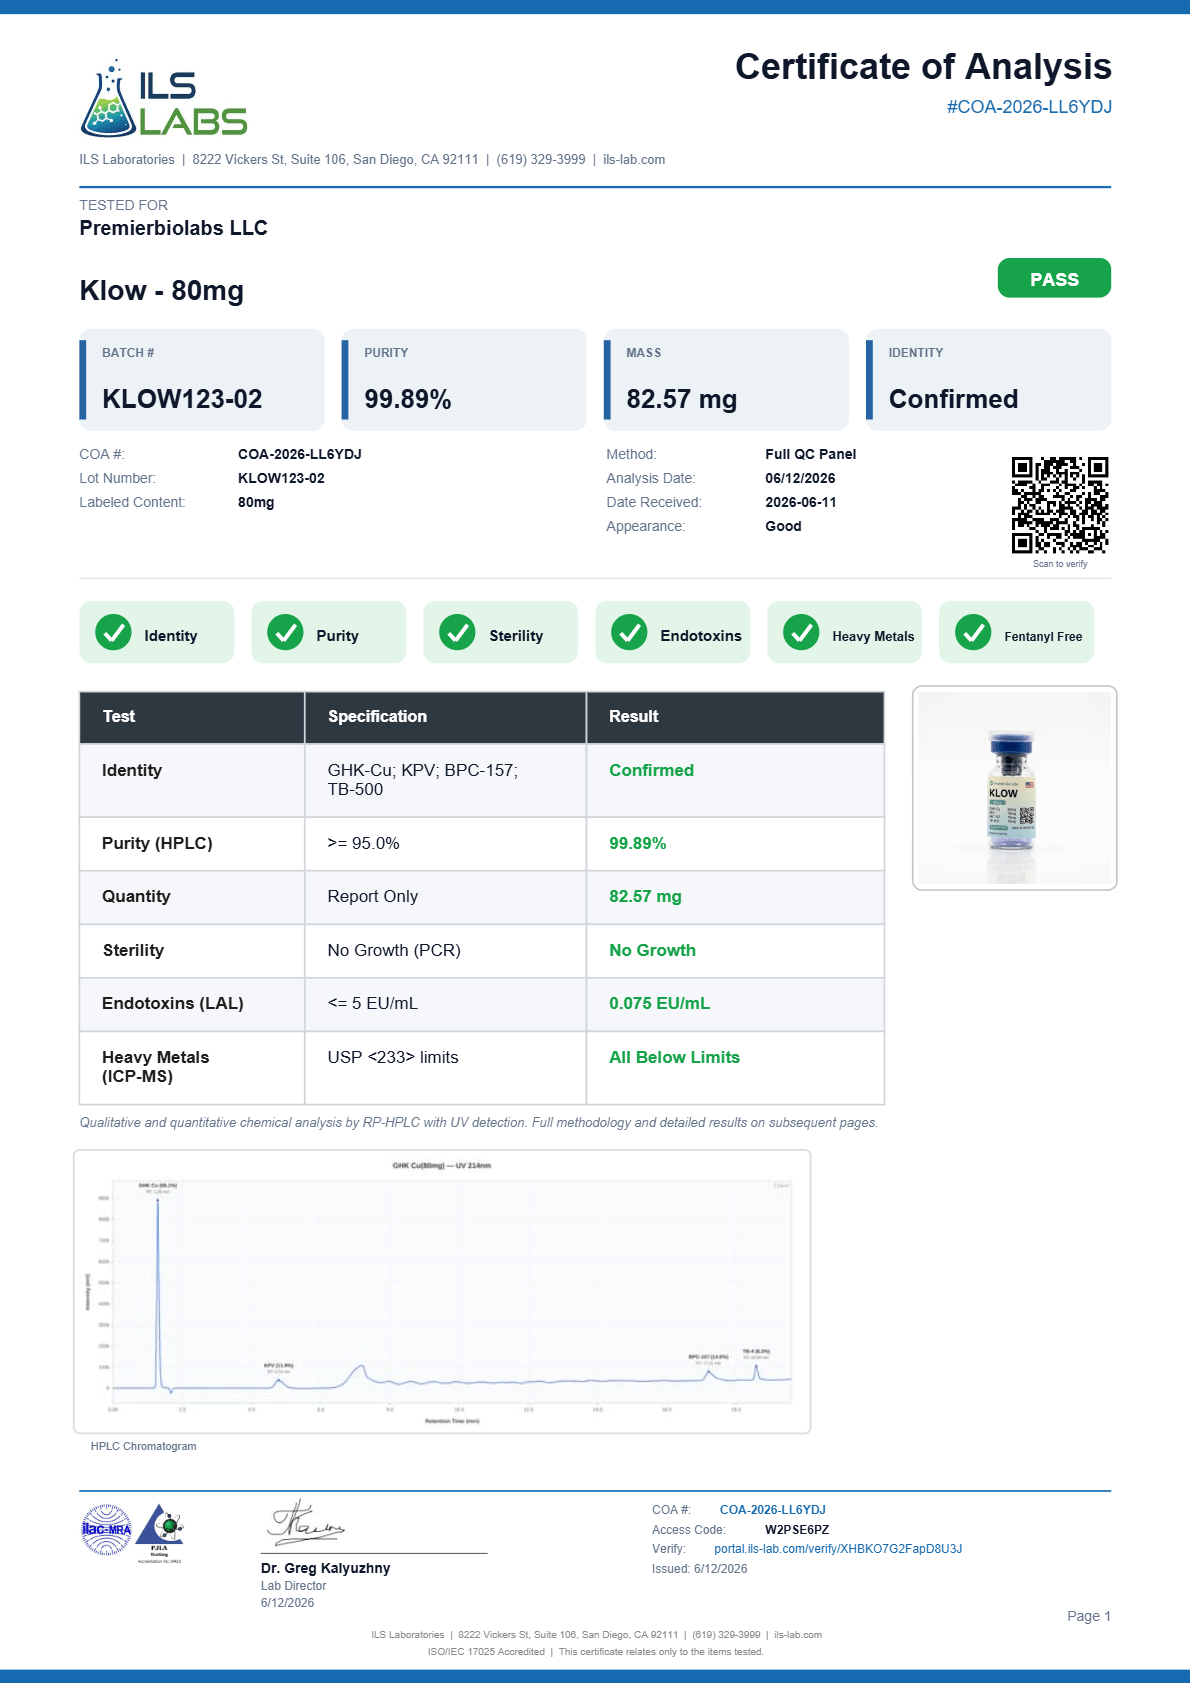1190x1683 pixels.
Task: Click the ILS Labs flask logo
Action: (x=163, y=98)
